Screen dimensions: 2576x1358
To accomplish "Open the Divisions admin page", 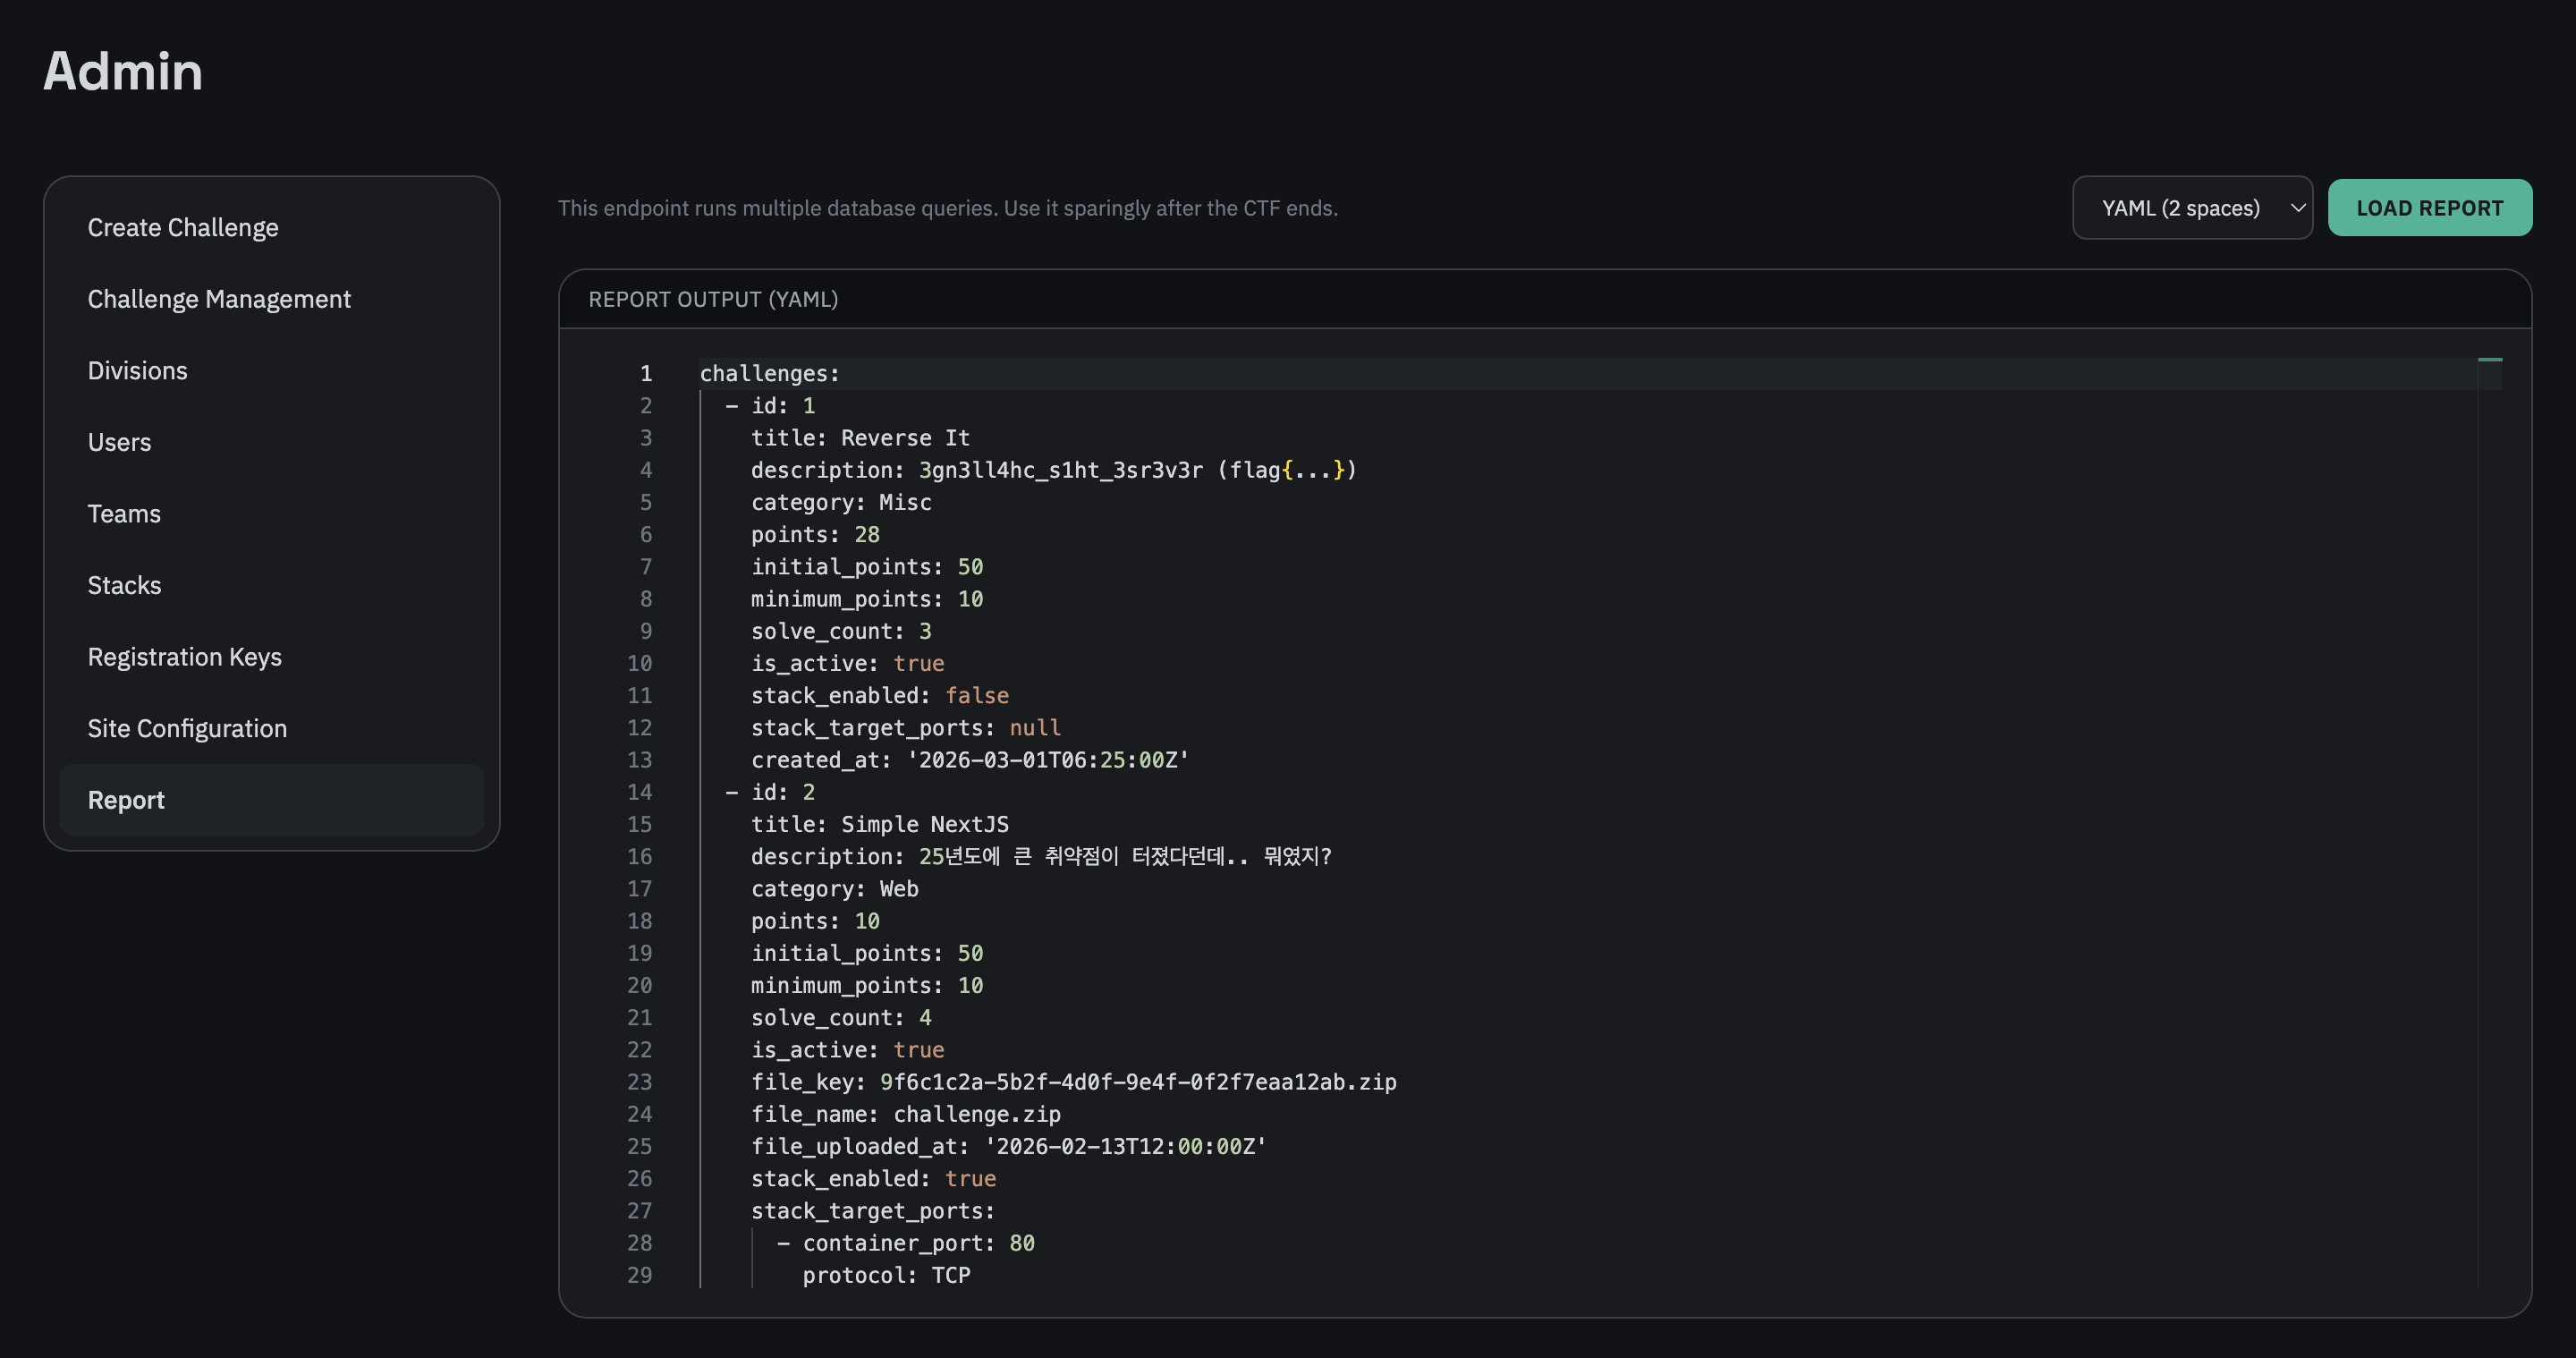I will point(137,371).
